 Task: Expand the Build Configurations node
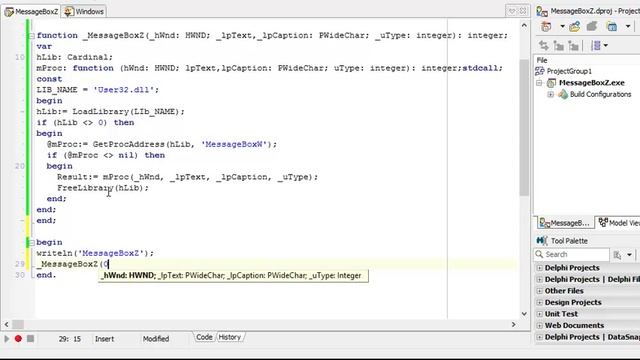[551, 94]
